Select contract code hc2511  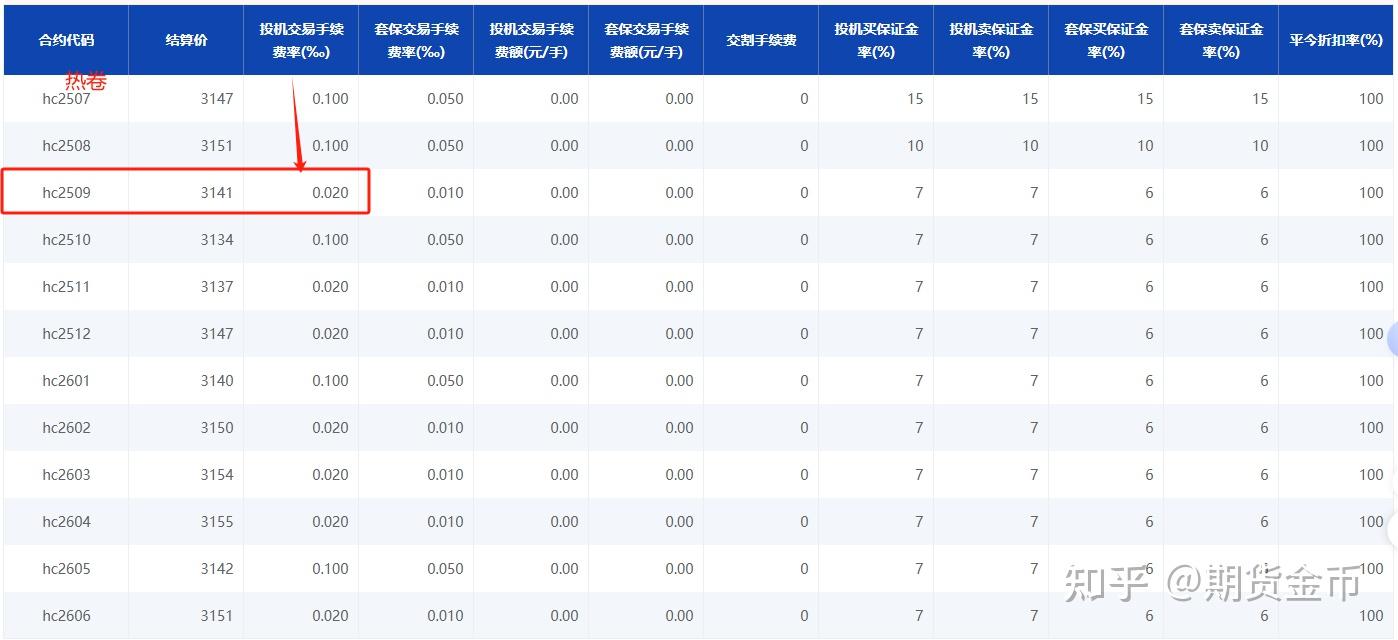point(66,287)
